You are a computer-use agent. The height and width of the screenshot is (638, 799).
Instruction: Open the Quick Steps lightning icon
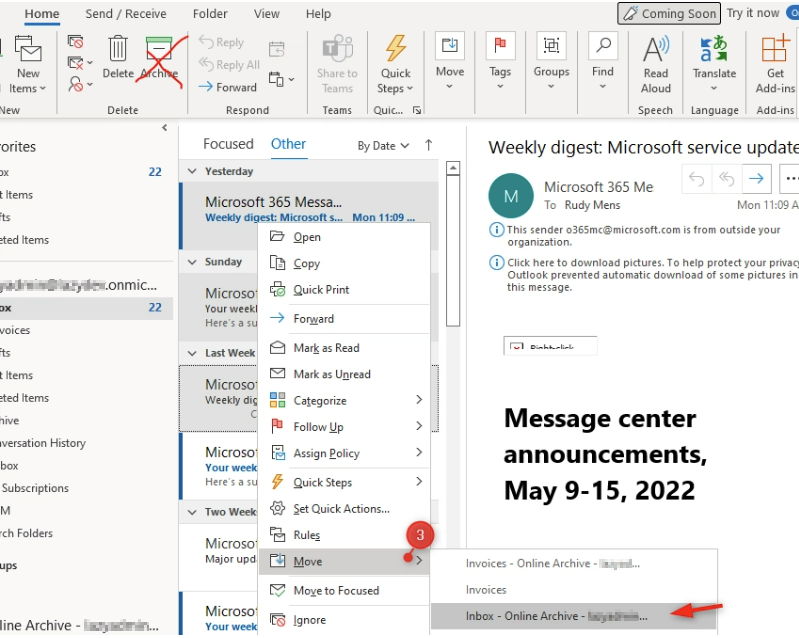(395, 48)
